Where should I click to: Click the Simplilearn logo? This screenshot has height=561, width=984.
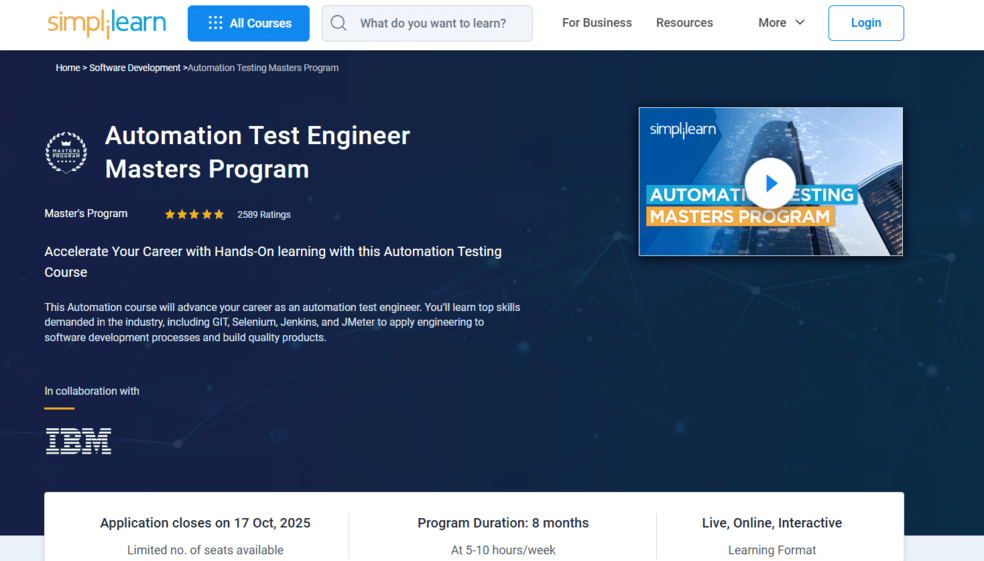[107, 23]
